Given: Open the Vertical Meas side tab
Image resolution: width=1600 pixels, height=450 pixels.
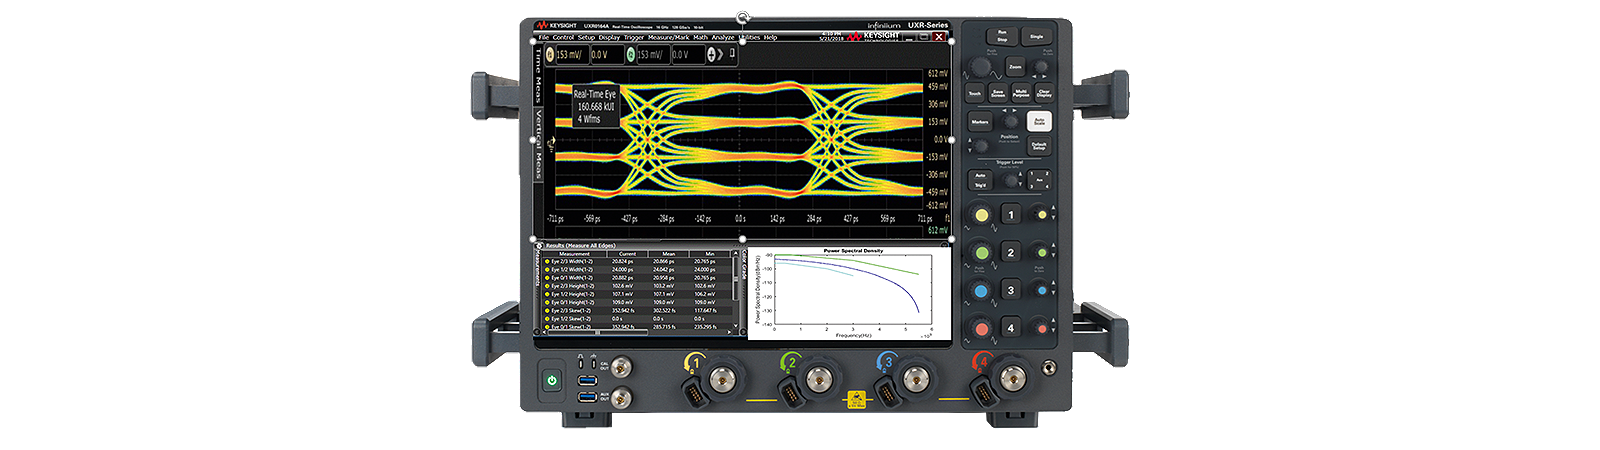Looking at the screenshot, I should [537, 144].
